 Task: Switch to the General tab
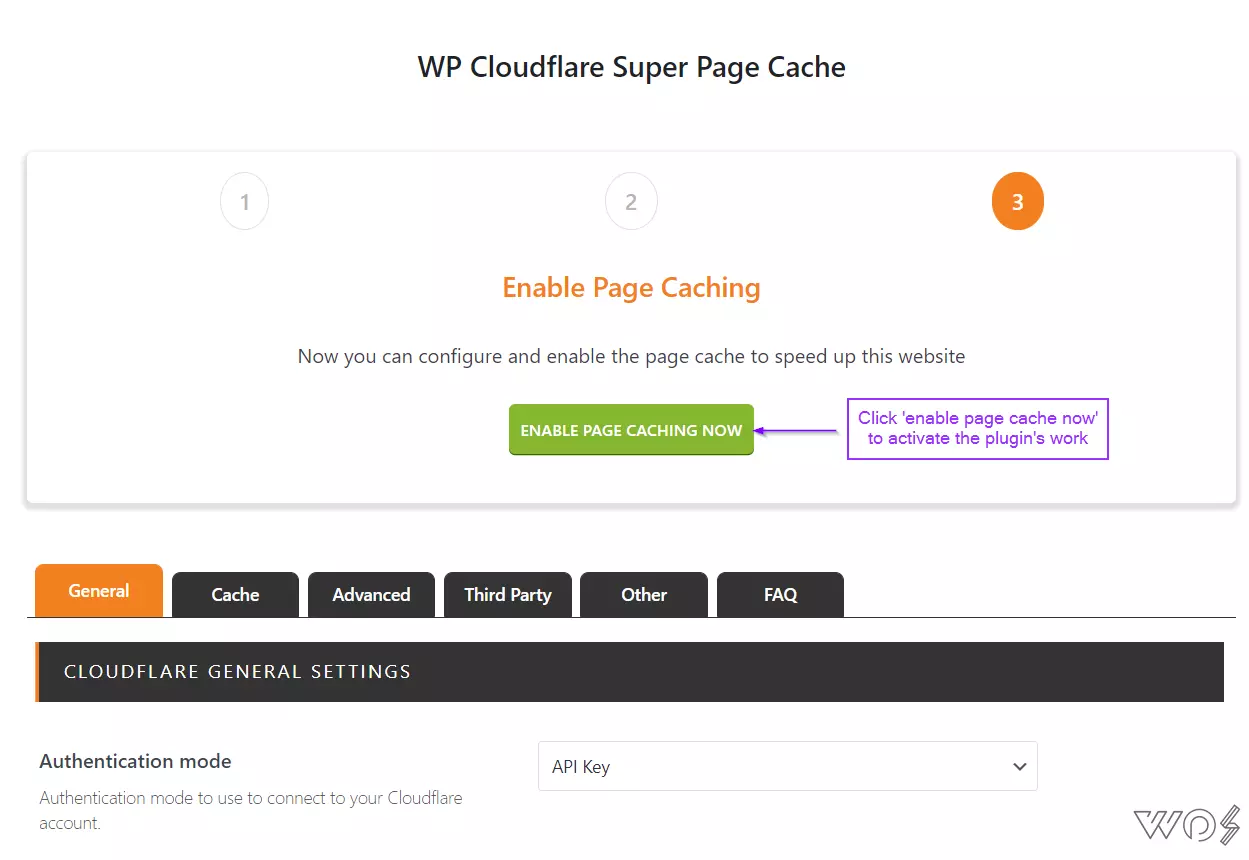point(99,591)
